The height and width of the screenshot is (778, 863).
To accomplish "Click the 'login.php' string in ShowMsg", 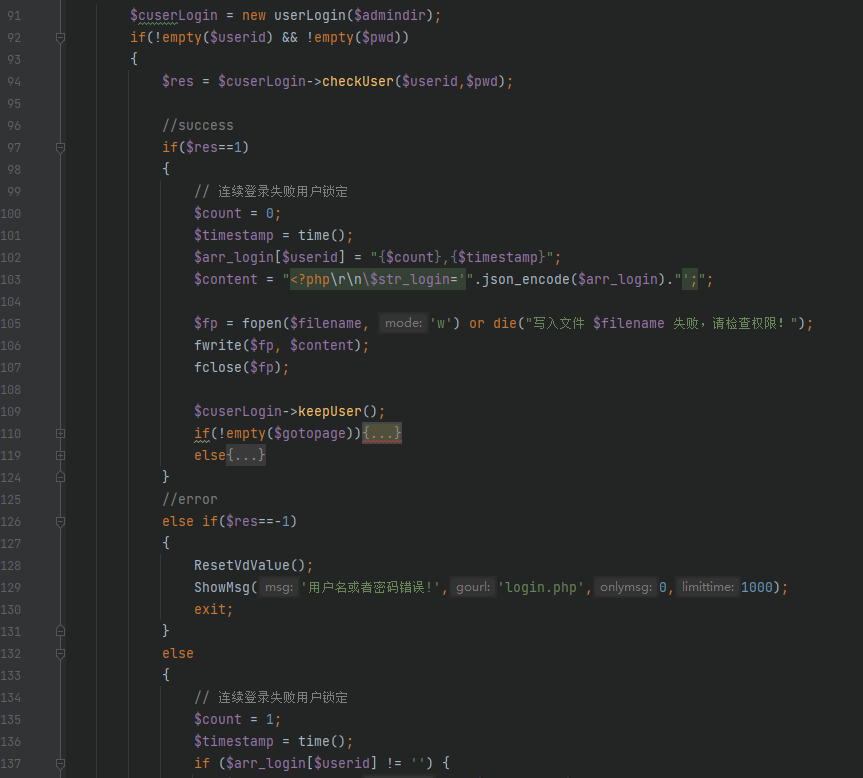I will 540,587.
